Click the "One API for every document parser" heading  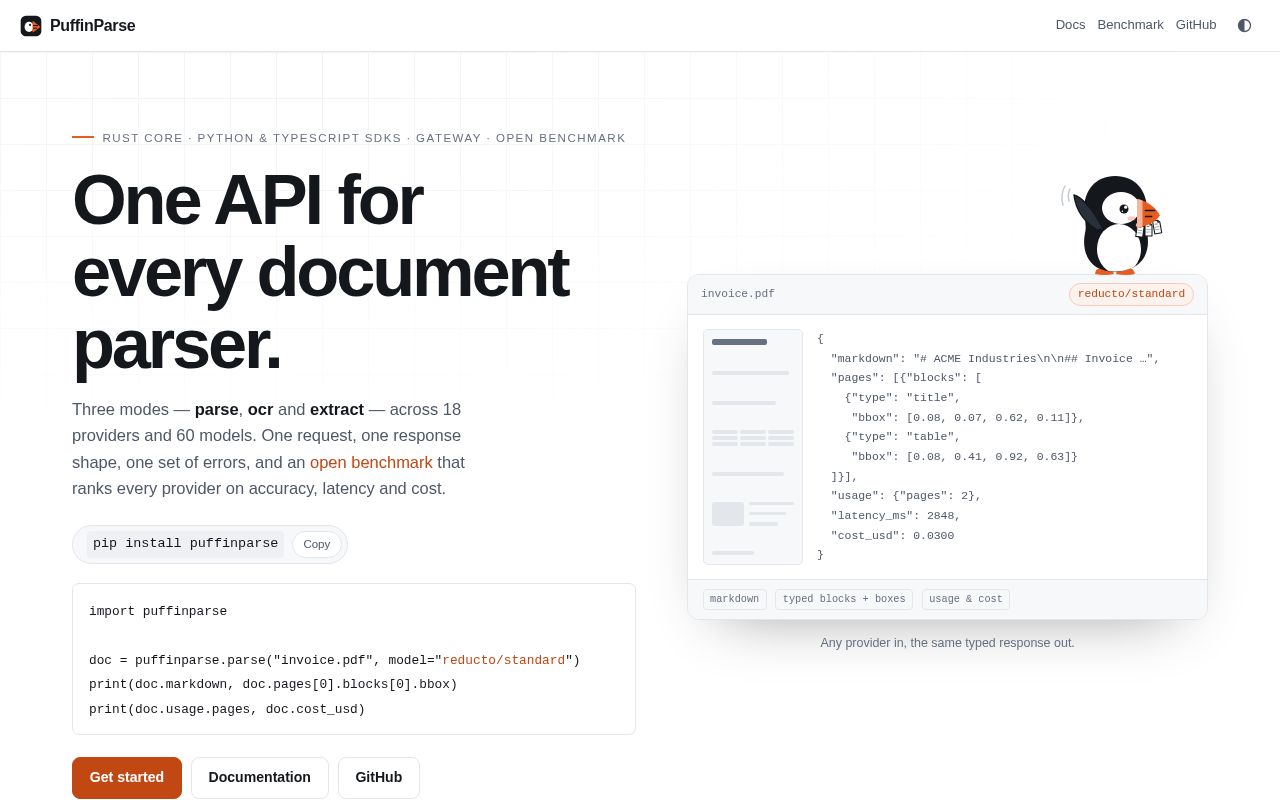point(320,272)
